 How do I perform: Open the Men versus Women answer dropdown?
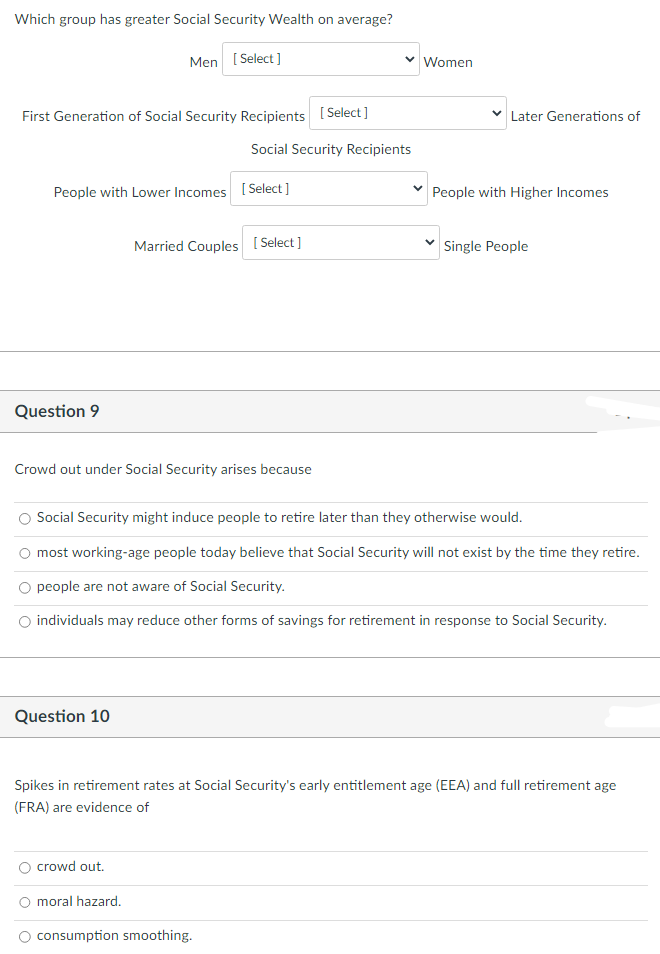pyautogui.click(x=320, y=59)
